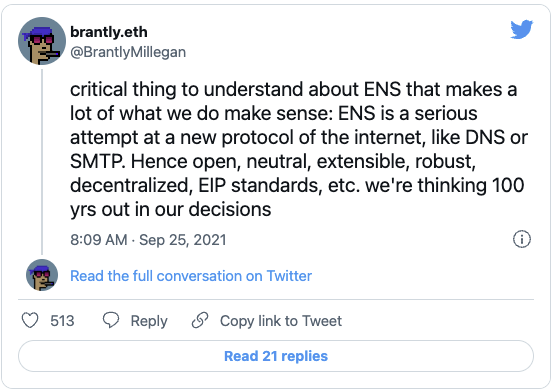Screen dimensions: 552x390
Task: Visit the @BrantlyMillegan handle
Action: pos(128,52)
